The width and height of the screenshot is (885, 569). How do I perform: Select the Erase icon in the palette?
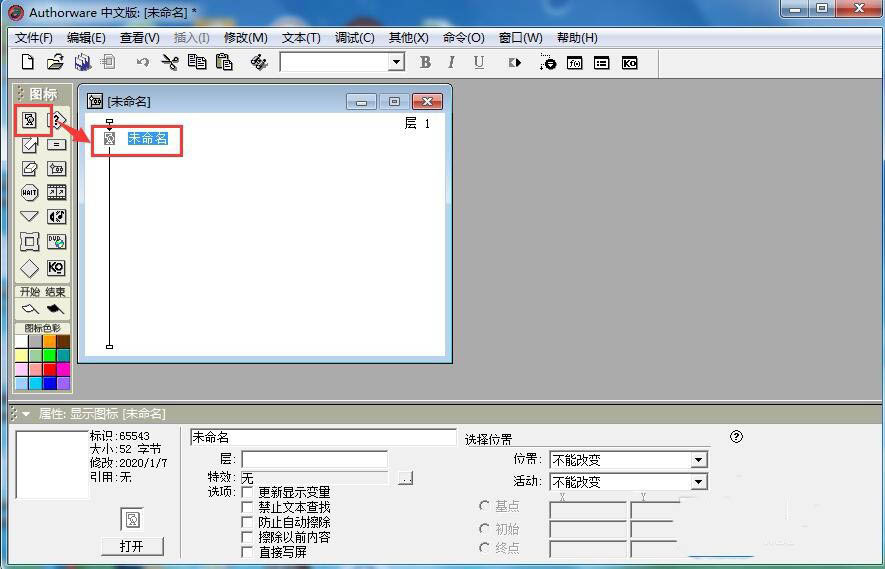[x=29, y=168]
